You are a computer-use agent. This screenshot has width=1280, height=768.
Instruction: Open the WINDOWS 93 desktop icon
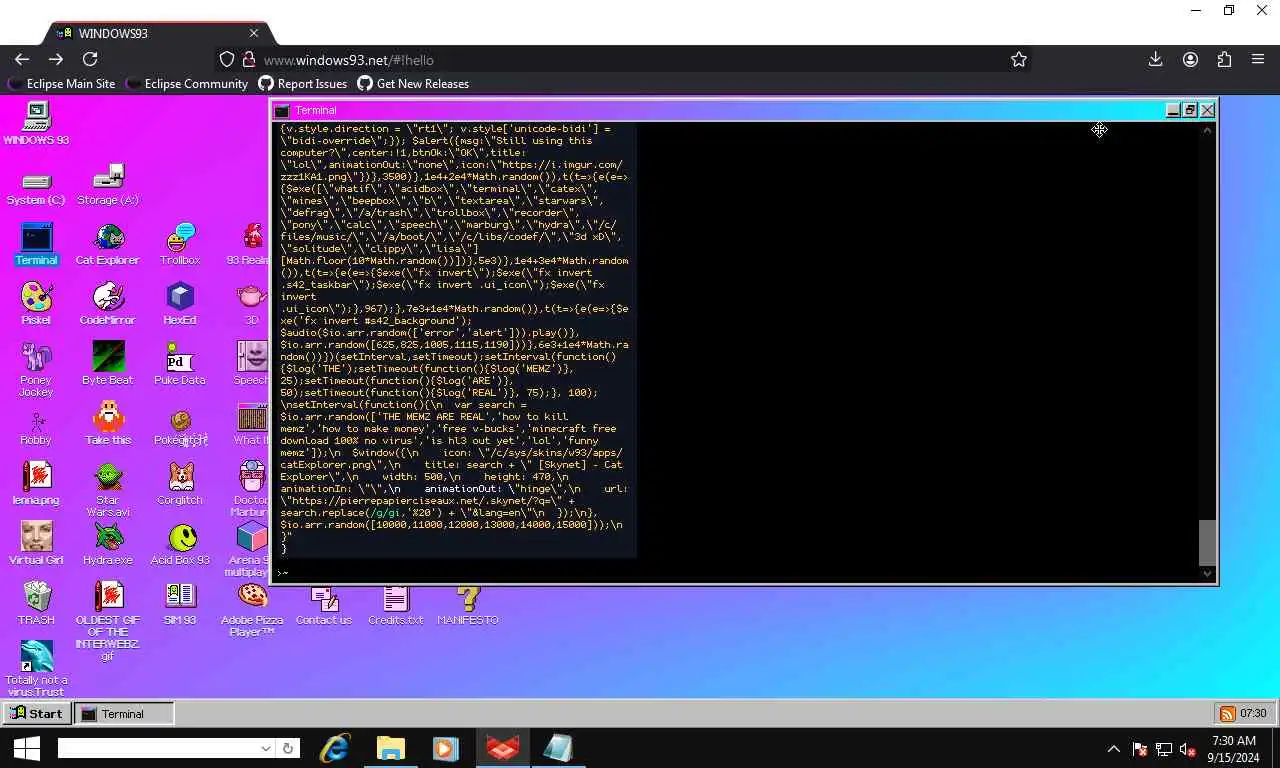36,124
